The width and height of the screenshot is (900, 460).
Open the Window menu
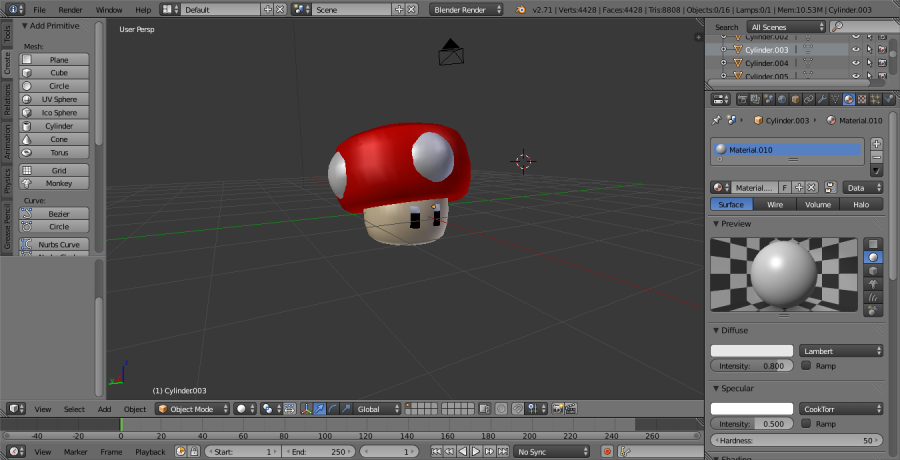pyautogui.click(x=109, y=10)
